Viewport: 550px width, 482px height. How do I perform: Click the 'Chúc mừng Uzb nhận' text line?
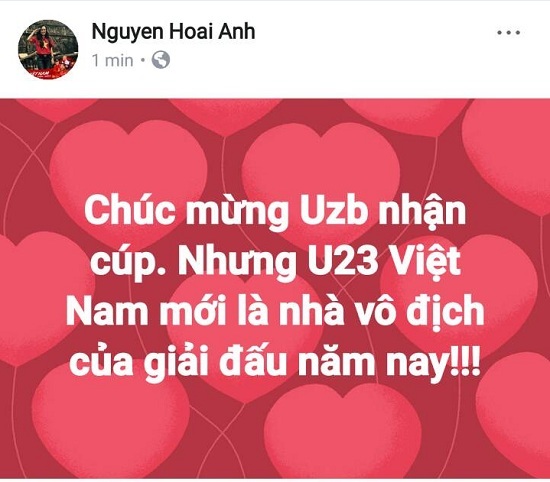point(275,212)
